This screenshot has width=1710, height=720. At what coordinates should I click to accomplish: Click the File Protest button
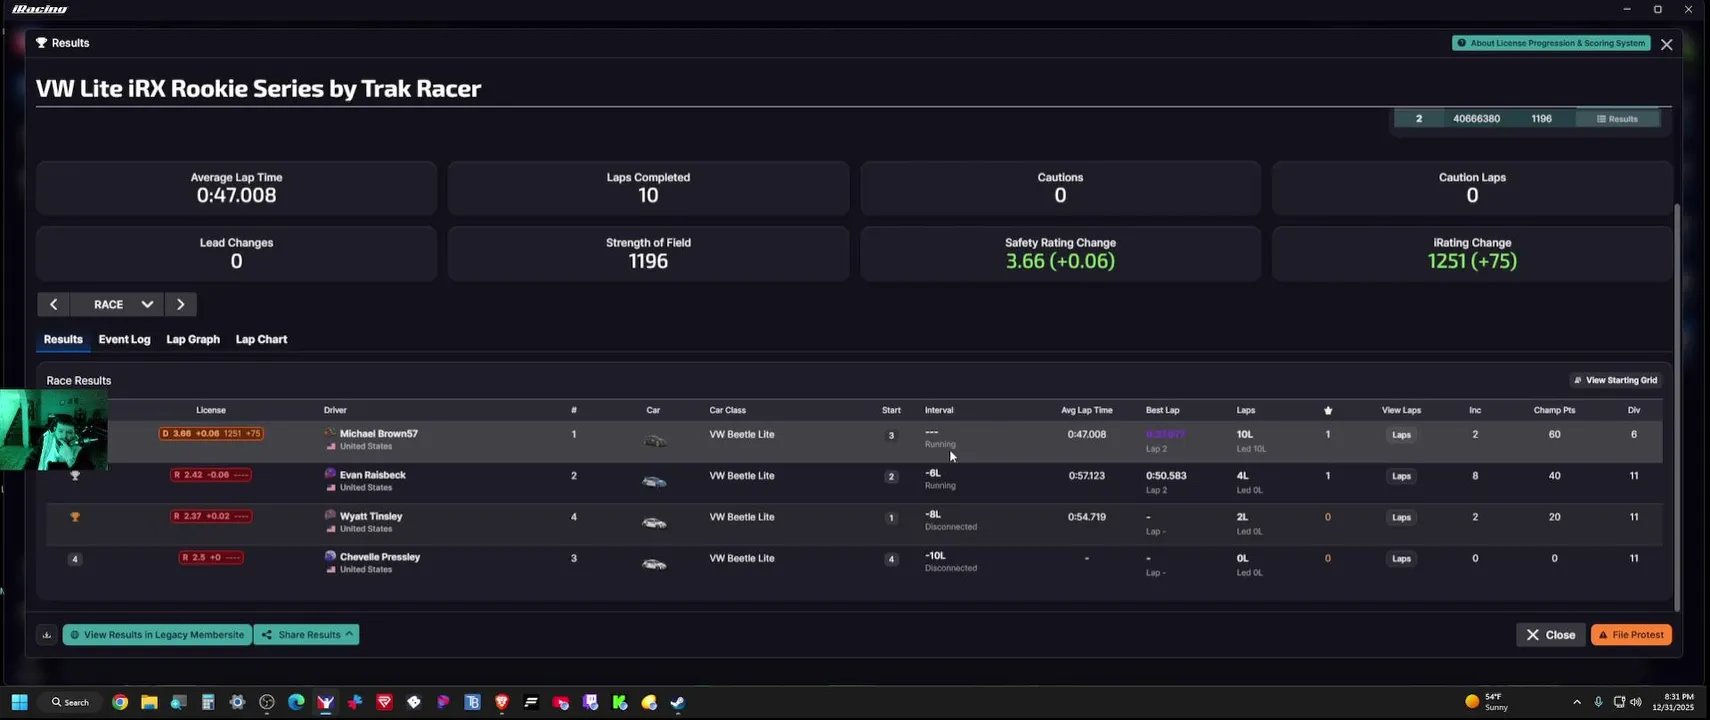[1631, 635]
